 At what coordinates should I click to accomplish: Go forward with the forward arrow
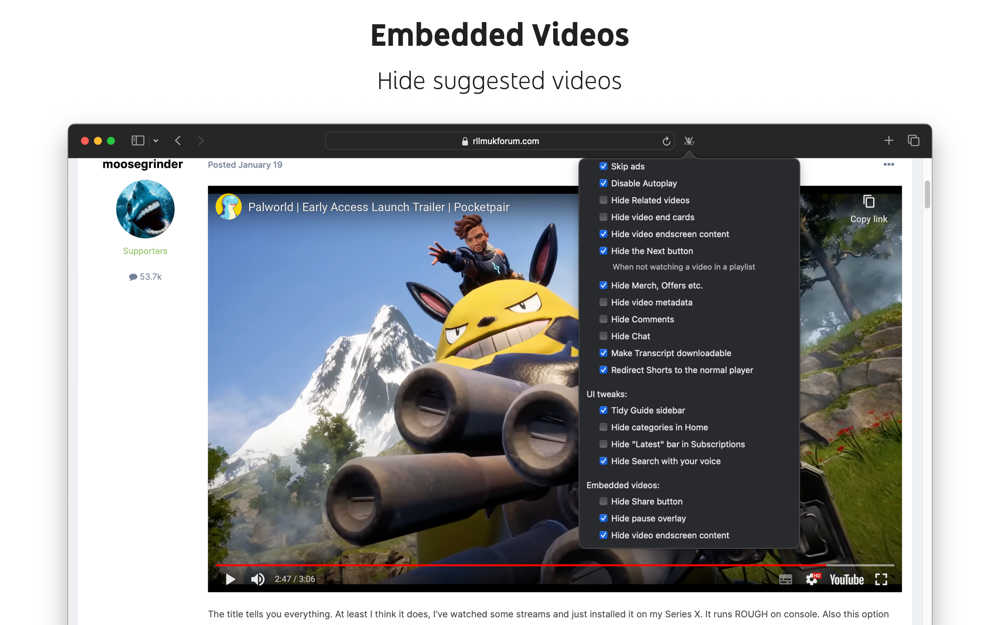200,140
